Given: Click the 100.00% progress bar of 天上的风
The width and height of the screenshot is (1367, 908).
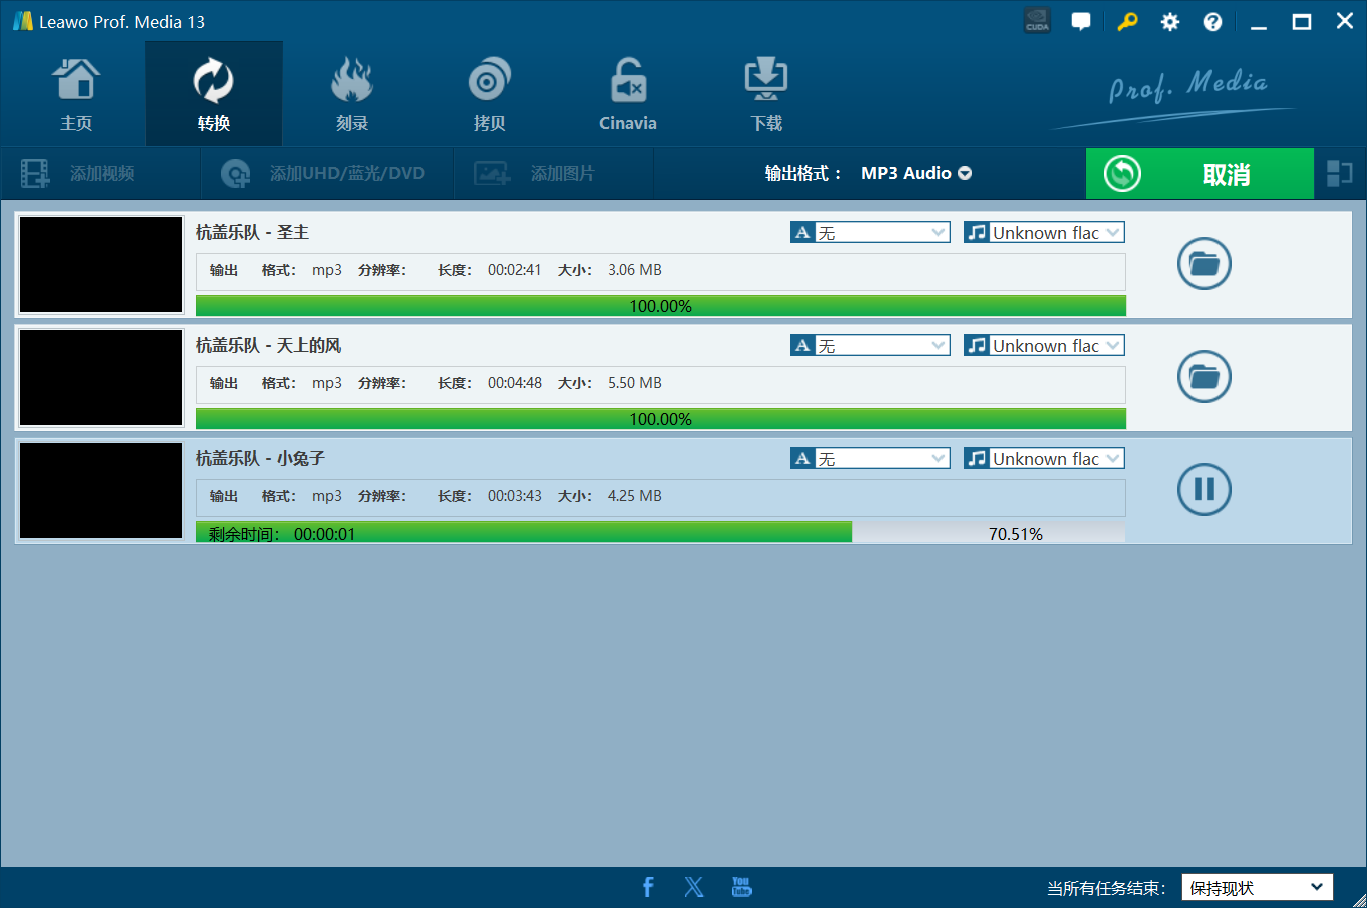Looking at the screenshot, I should tap(661, 419).
